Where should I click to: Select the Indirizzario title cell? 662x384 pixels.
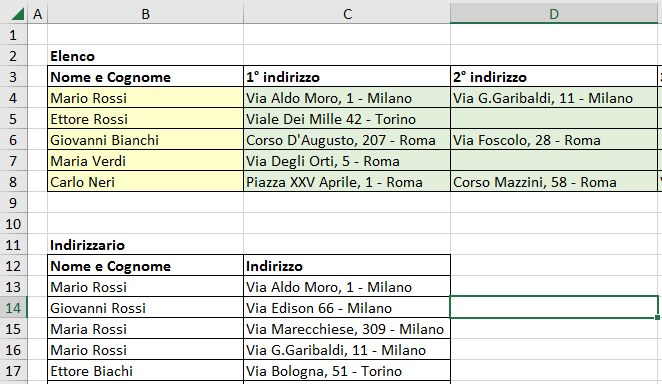tap(146, 245)
